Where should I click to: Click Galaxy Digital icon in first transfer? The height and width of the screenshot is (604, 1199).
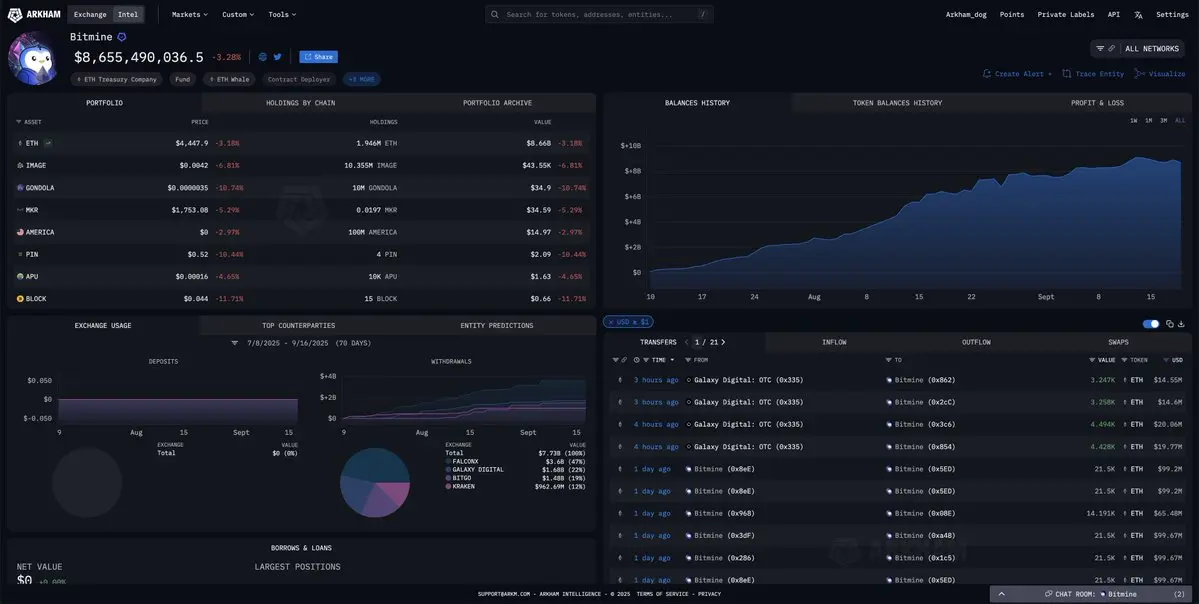coord(689,380)
